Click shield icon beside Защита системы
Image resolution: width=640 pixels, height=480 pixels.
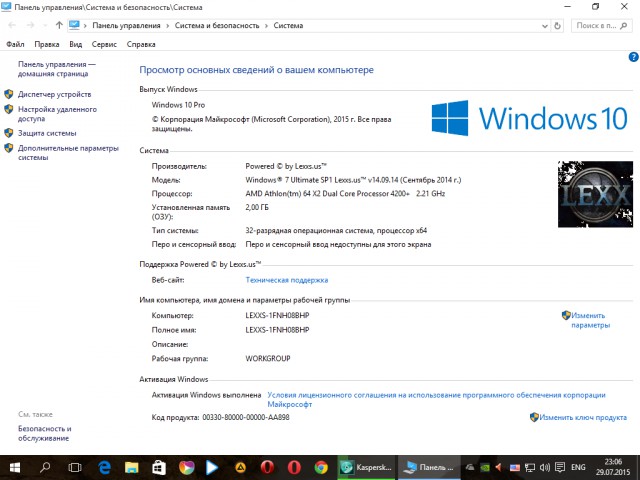point(9,133)
